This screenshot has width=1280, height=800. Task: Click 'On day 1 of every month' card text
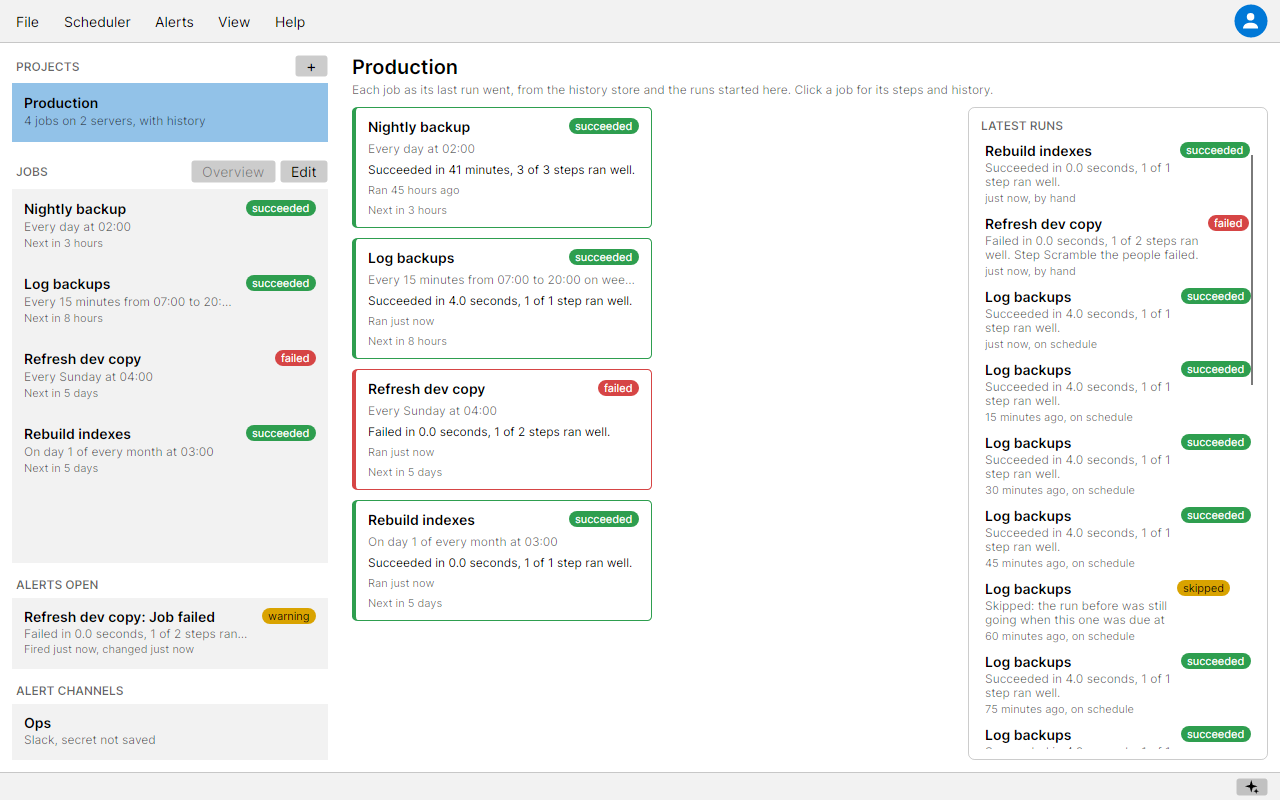coord(463,542)
